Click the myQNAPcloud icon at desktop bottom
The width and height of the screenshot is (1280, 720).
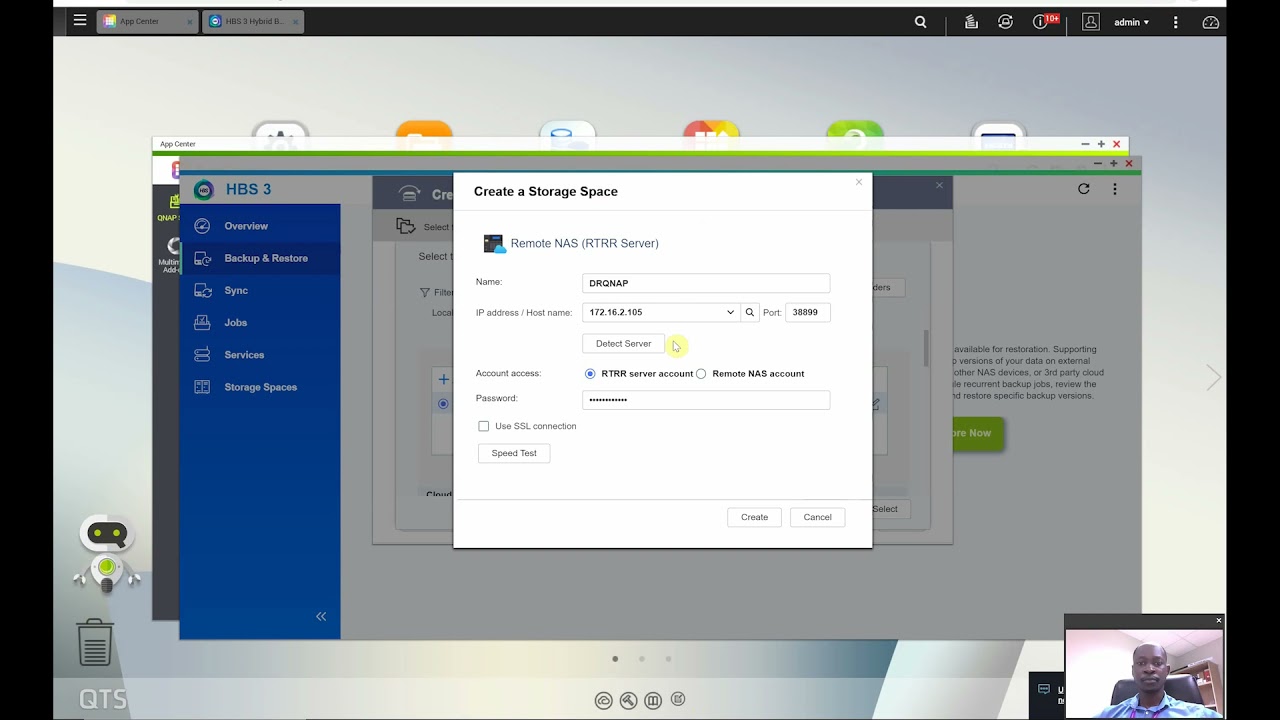point(603,700)
